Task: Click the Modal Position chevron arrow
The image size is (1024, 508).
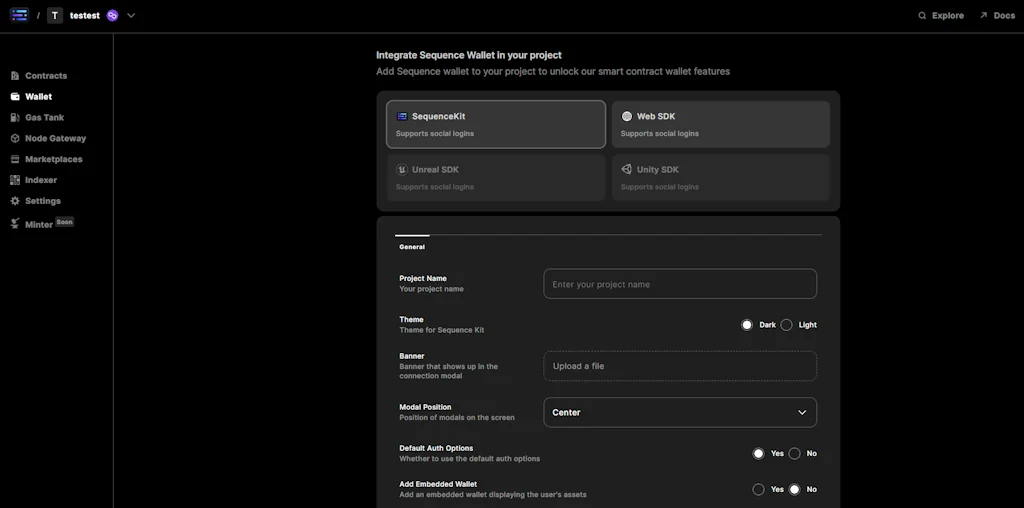Action: click(x=802, y=413)
